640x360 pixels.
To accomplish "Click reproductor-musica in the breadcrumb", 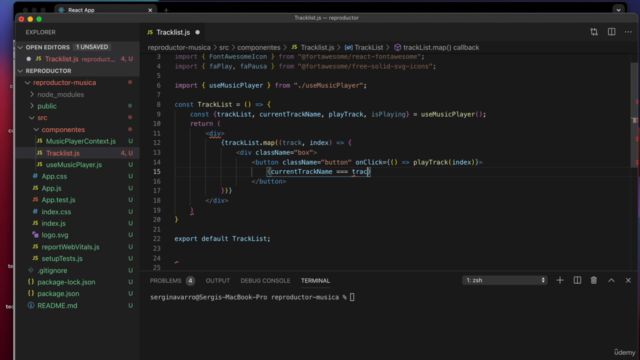I will click(x=179, y=47).
